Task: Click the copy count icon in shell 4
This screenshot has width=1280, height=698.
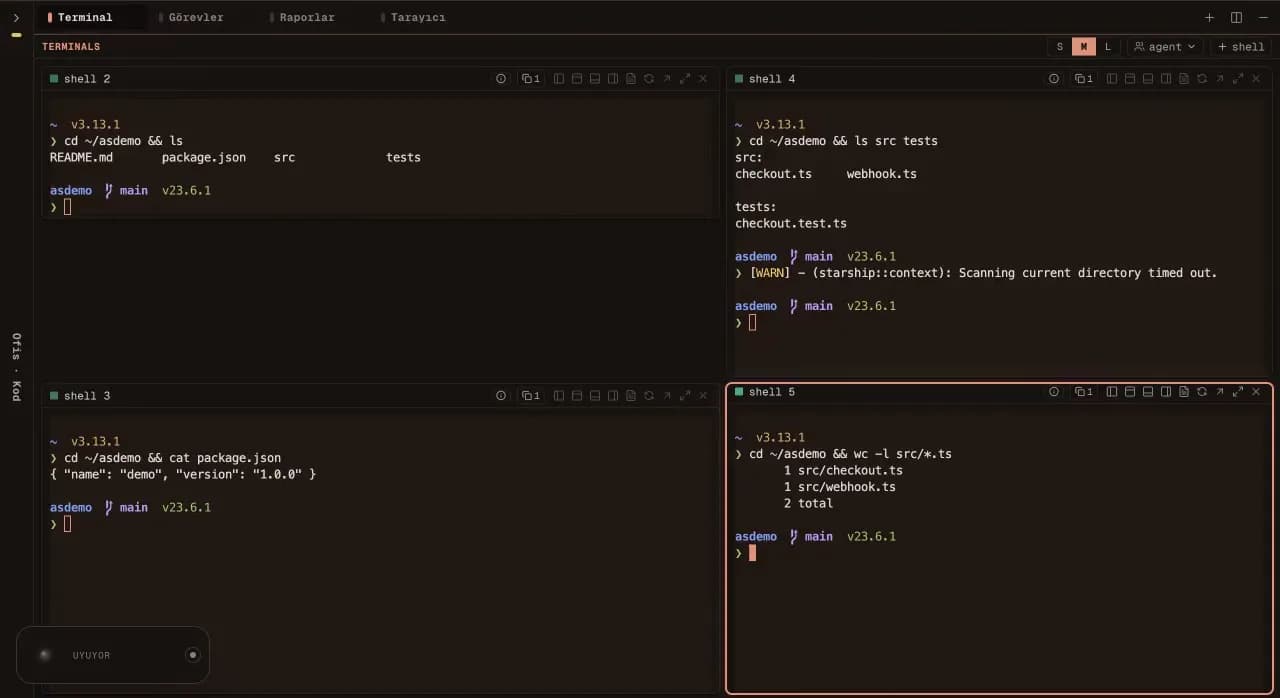Action: [x=1084, y=79]
